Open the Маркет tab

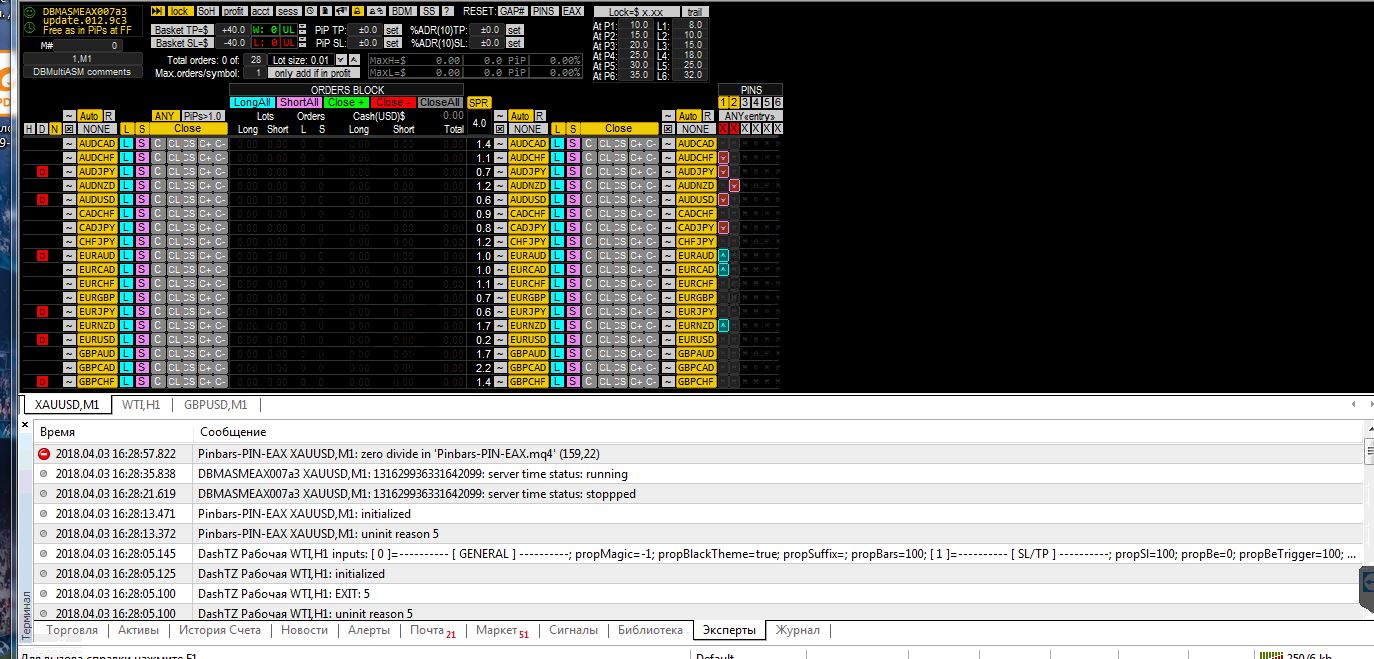[502, 631]
